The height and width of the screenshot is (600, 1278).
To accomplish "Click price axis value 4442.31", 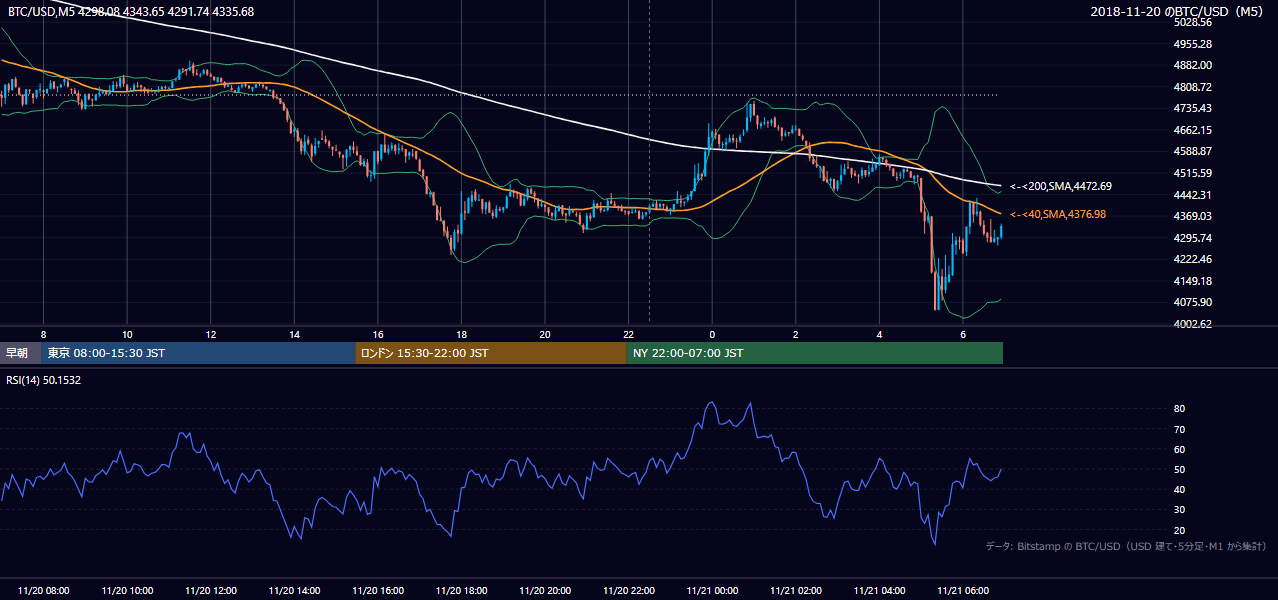I will tap(1193, 195).
